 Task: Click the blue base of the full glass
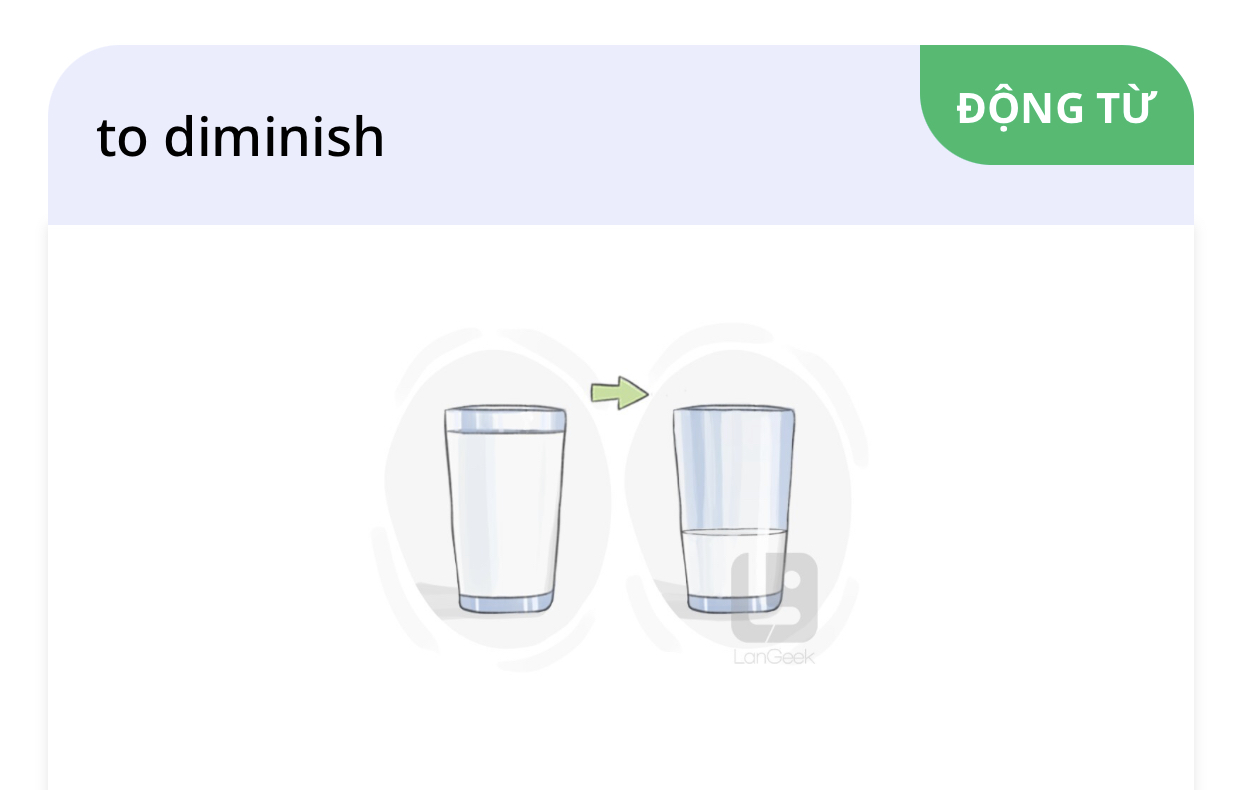click(x=504, y=602)
